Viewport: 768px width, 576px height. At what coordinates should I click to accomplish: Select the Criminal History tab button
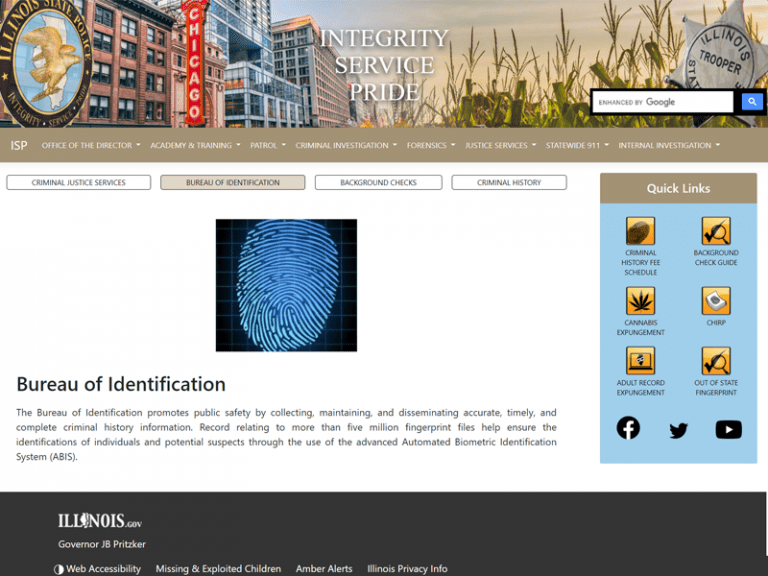click(x=509, y=182)
